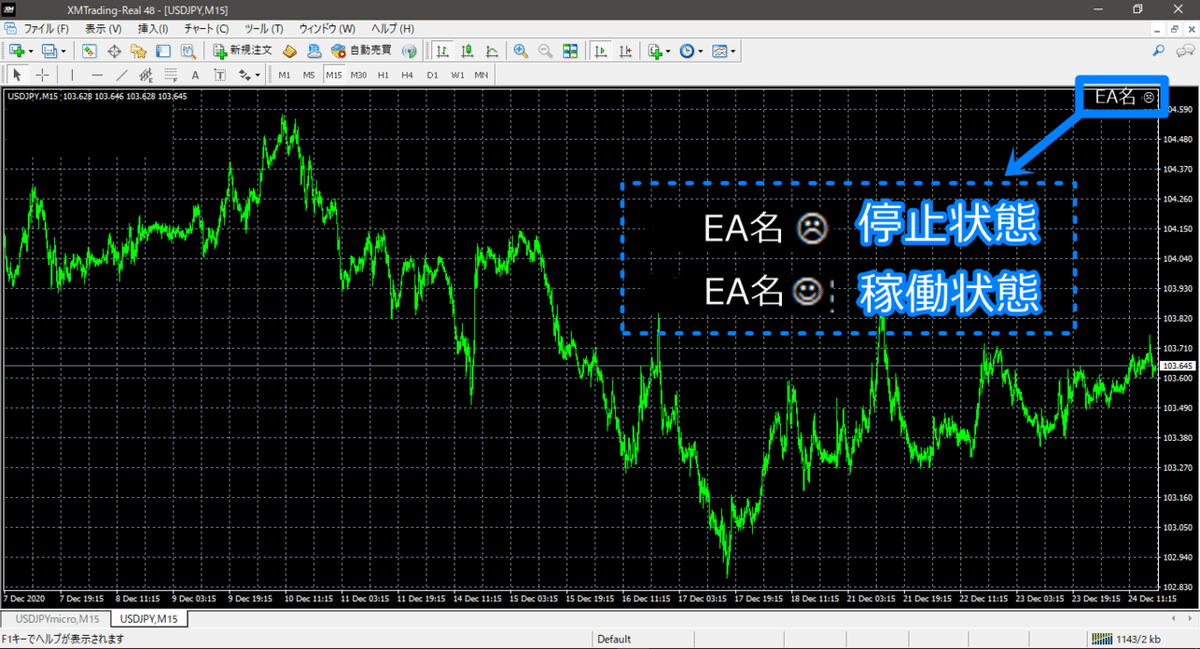Image resolution: width=1200 pixels, height=649 pixels.
Task: Toggle the 自動売買 auto trading button
Action: pos(362,50)
